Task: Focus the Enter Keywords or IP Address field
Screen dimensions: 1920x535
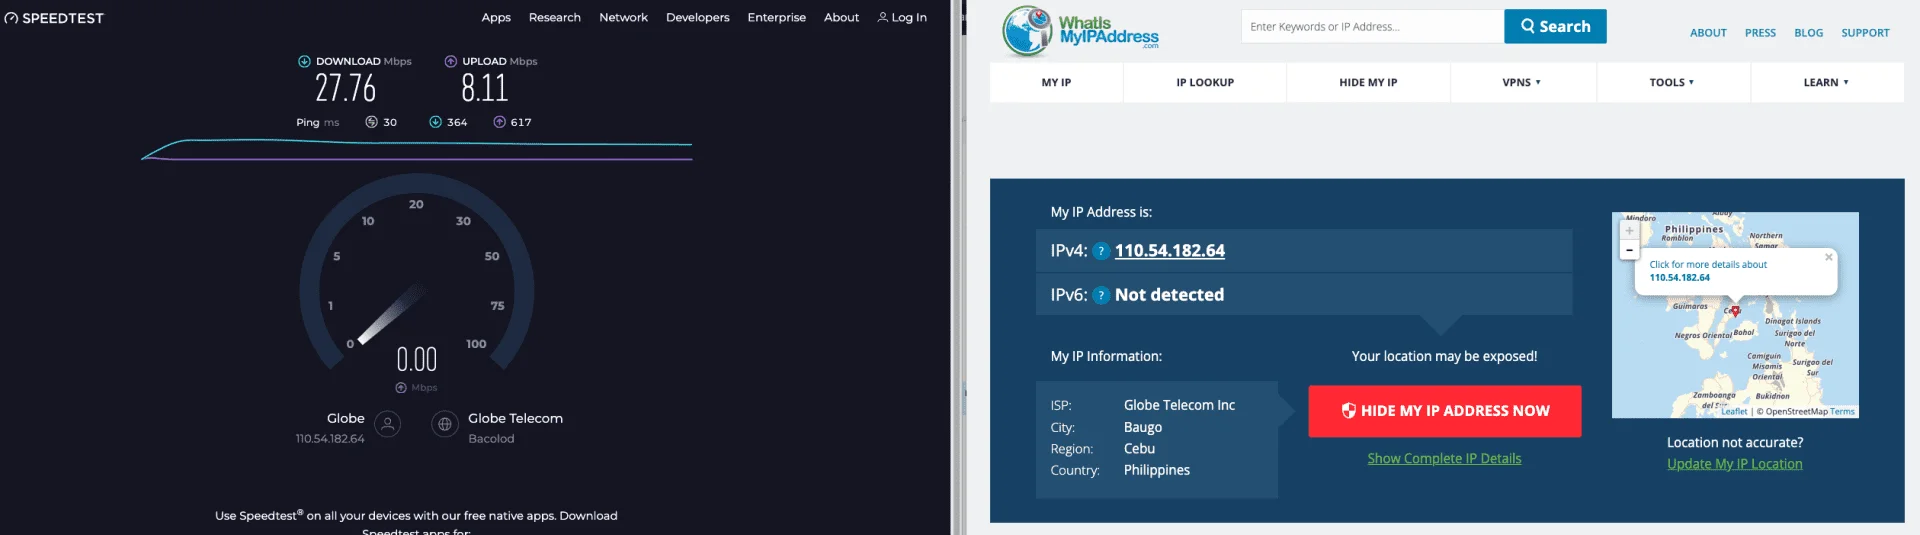Action: pos(1372,26)
